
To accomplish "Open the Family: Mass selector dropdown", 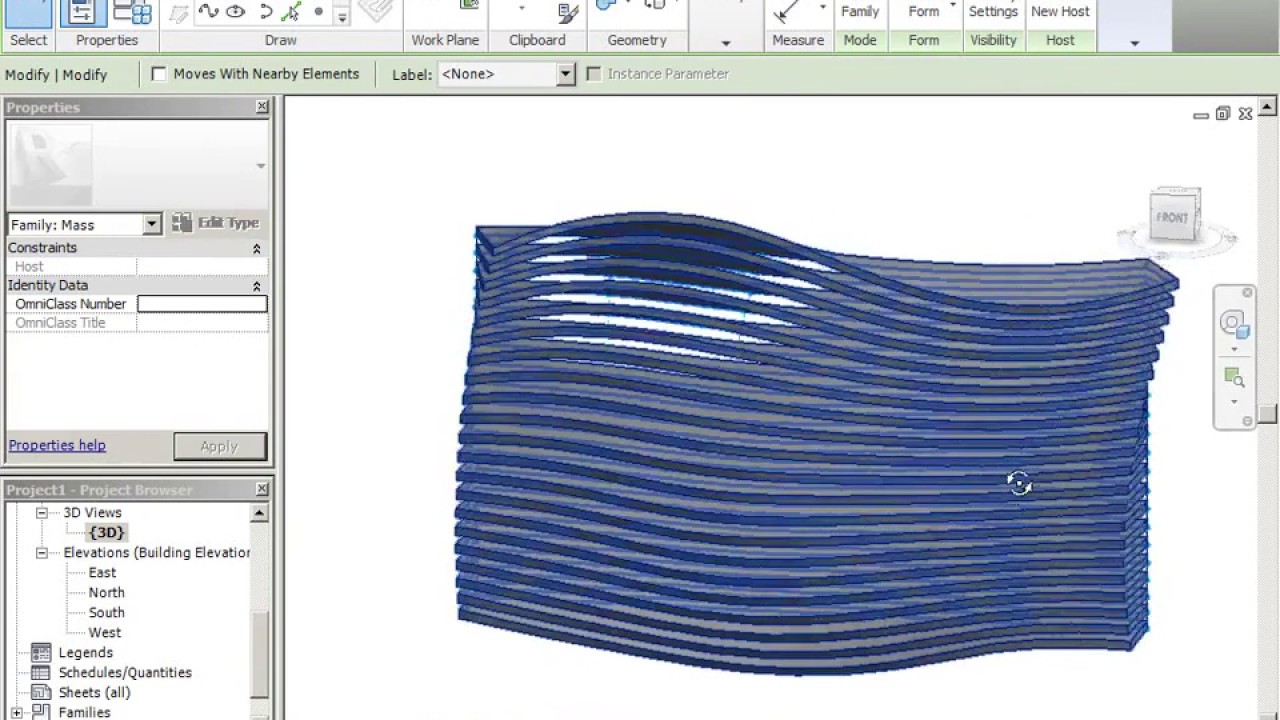I will [152, 225].
